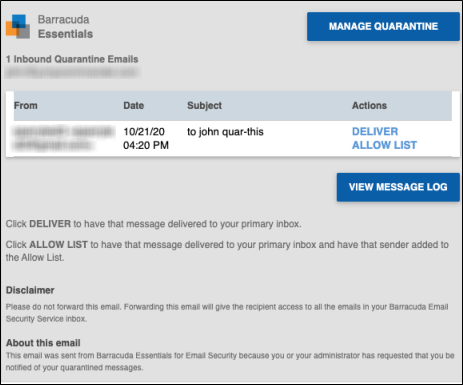
Task: Click the bold DELIVER instruction text
Action: tap(50, 224)
